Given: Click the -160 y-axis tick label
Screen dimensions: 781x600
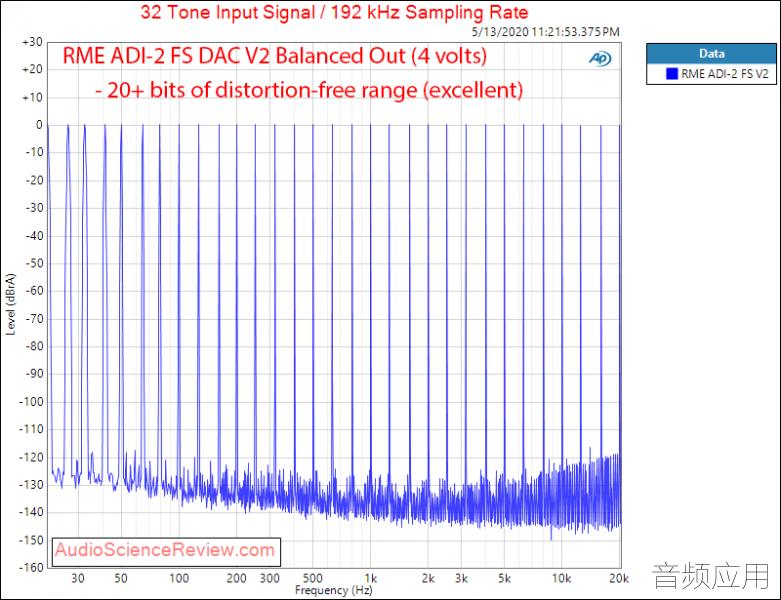Looking at the screenshot, I should click(31, 568).
